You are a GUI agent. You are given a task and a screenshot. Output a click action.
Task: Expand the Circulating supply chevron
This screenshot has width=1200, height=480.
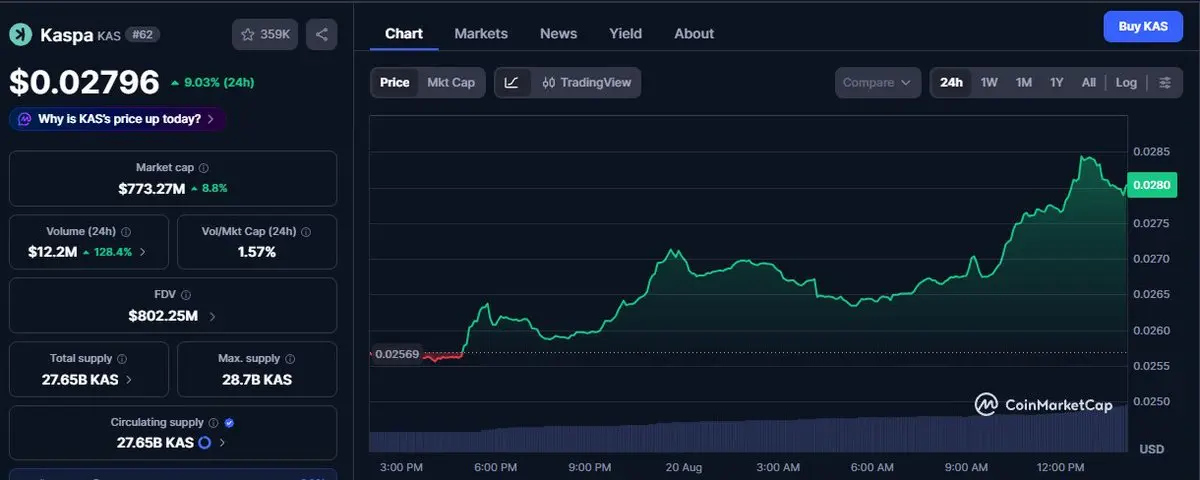pyautogui.click(x=222, y=442)
